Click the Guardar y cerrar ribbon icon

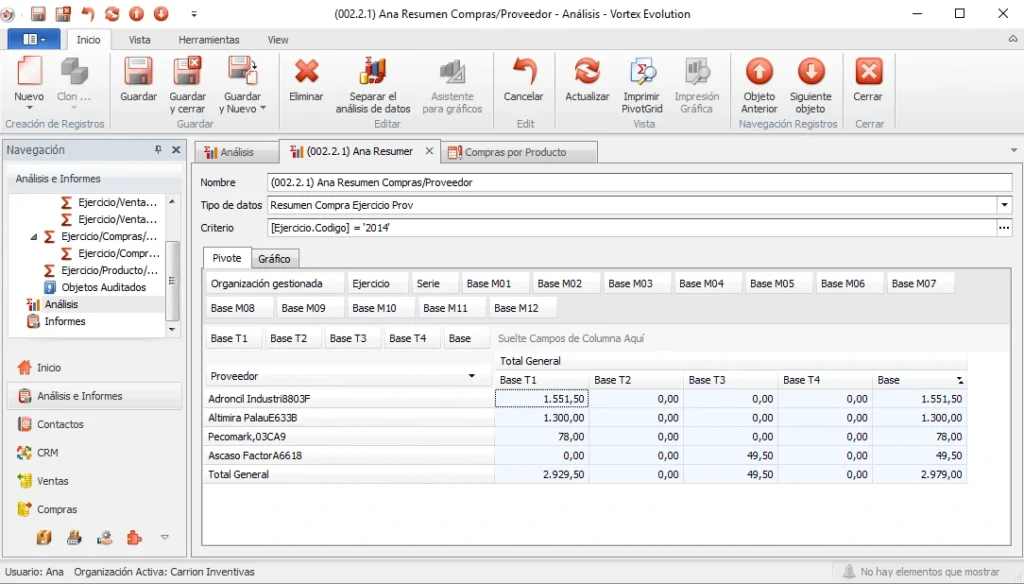click(187, 72)
